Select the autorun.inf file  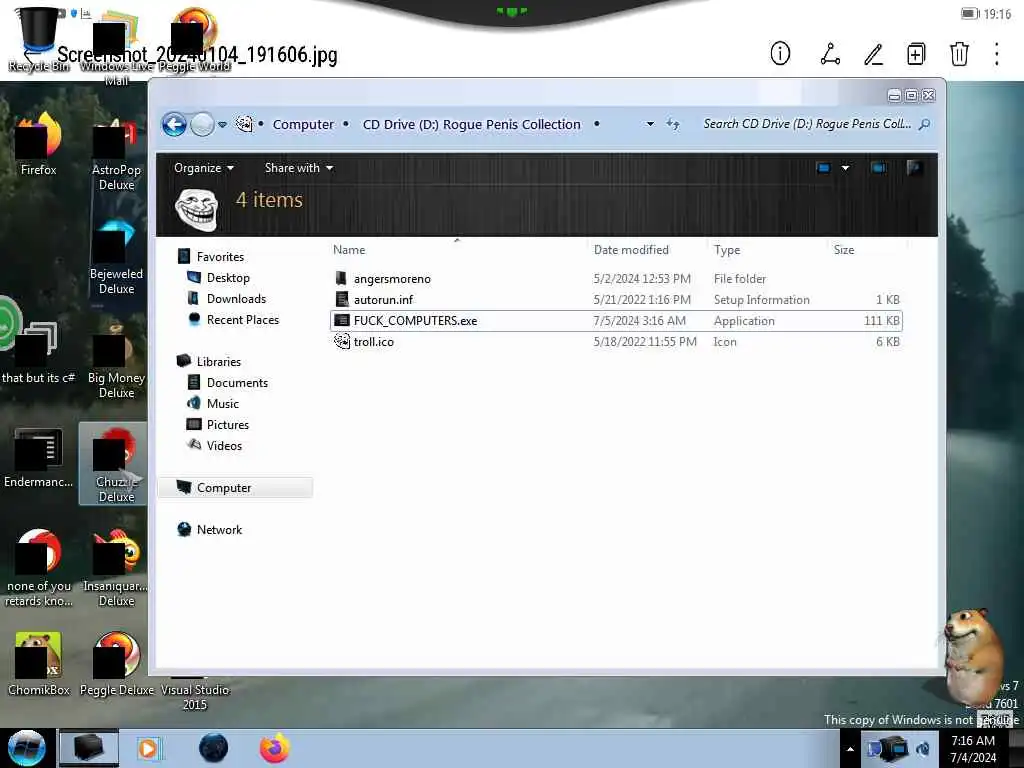(x=383, y=300)
